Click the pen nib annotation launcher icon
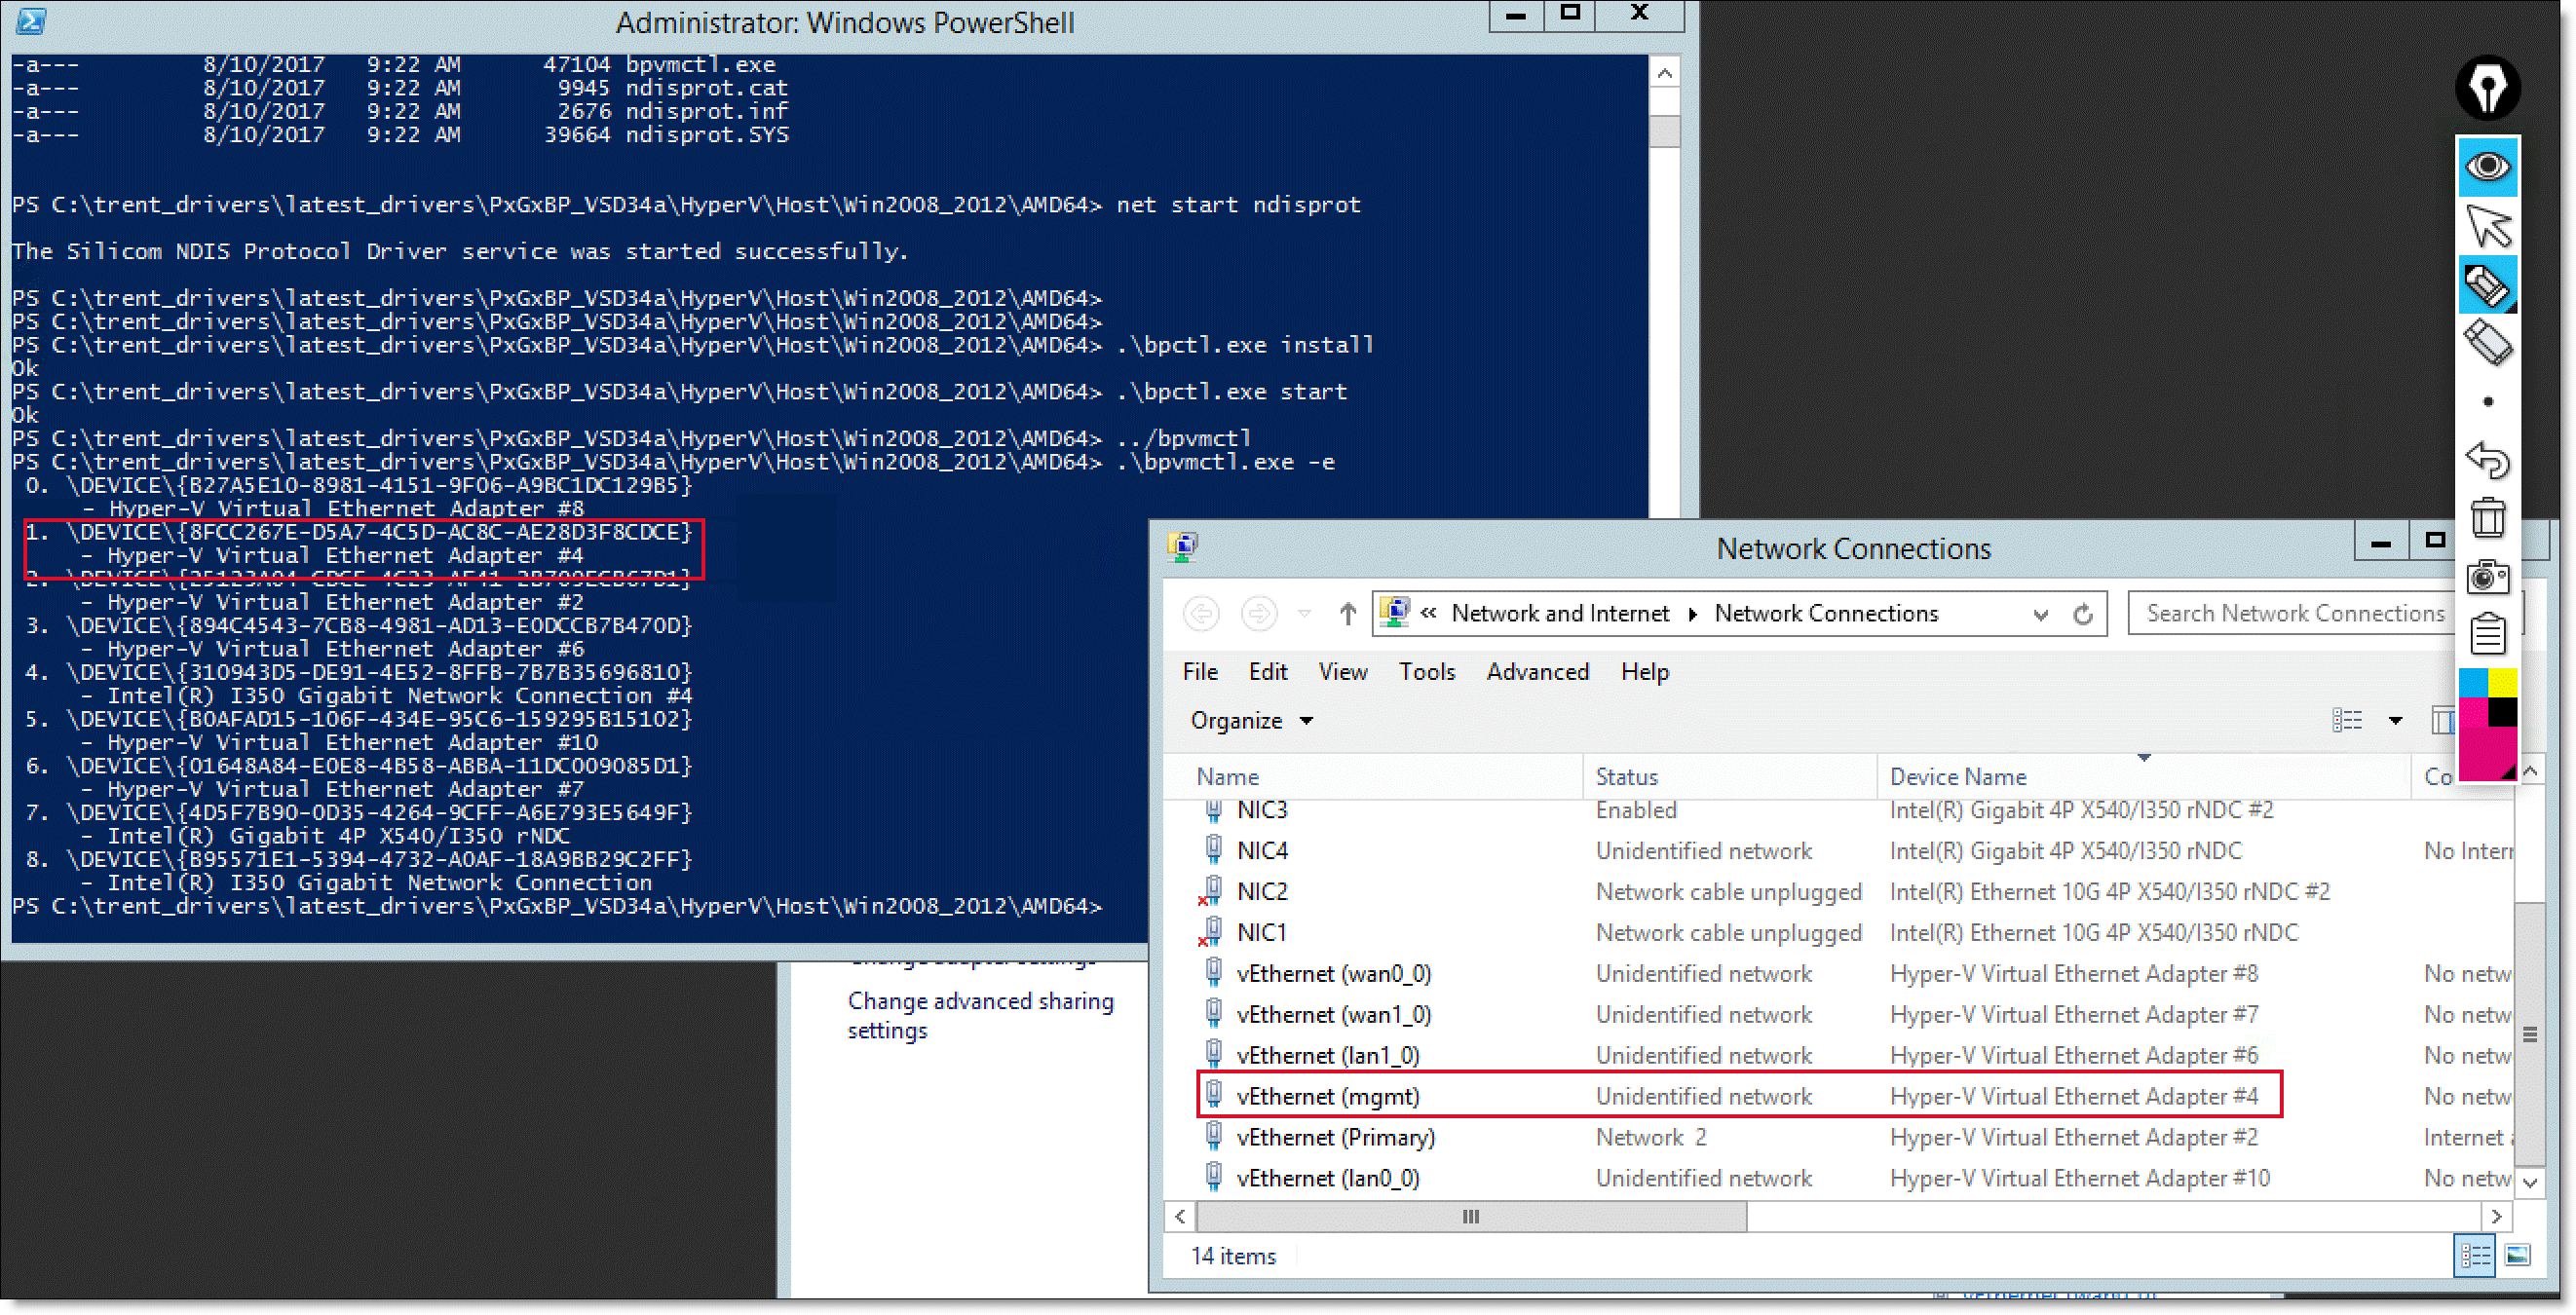 (x=2487, y=88)
